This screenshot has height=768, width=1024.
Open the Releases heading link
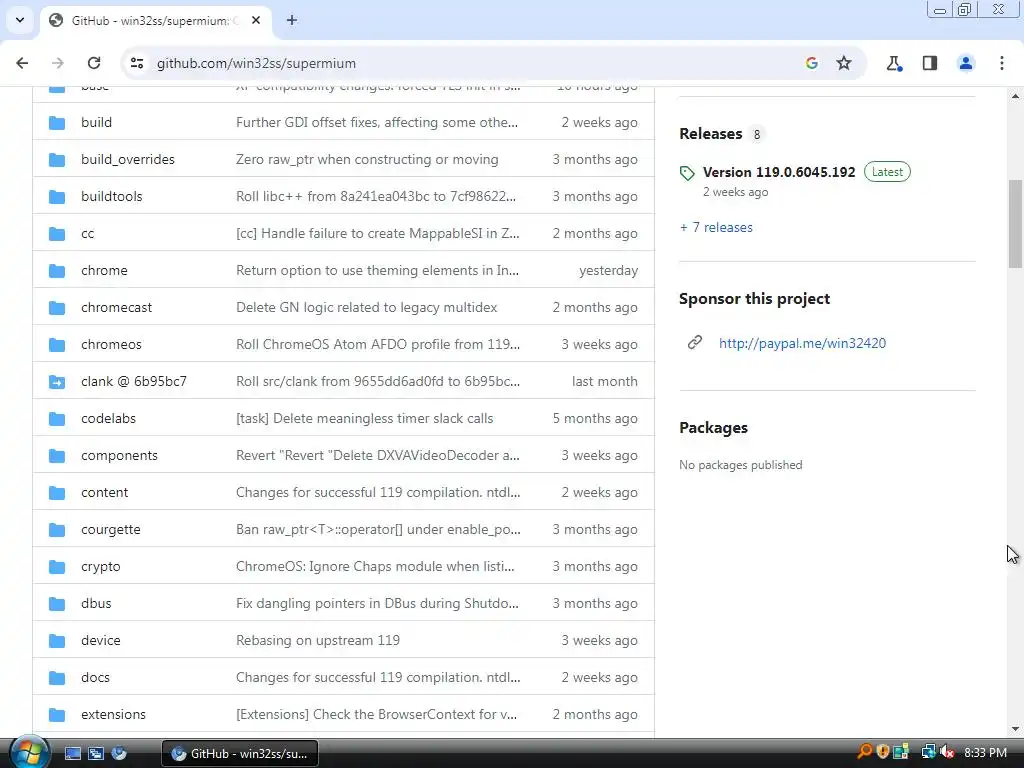point(711,134)
